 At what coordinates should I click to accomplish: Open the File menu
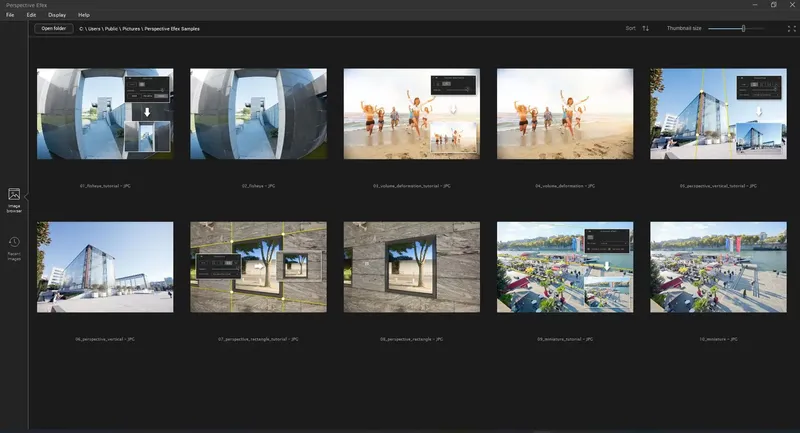pyautogui.click(x=10, y=15)
